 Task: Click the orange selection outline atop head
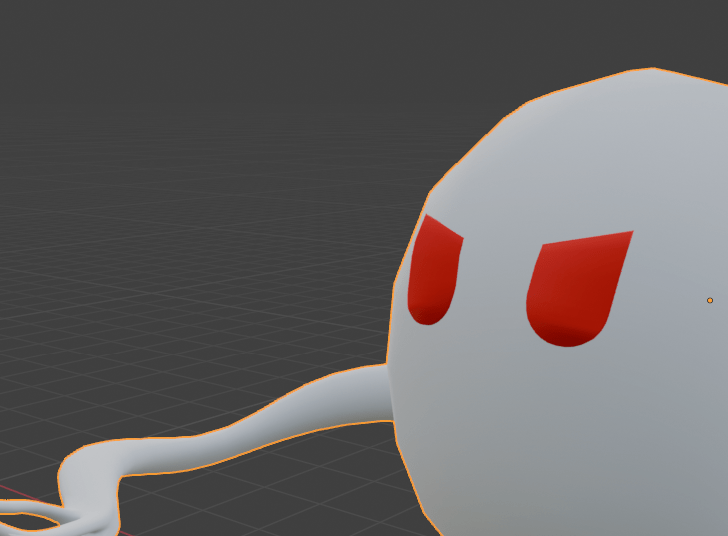pyautogui.click(x=654, y=69)
